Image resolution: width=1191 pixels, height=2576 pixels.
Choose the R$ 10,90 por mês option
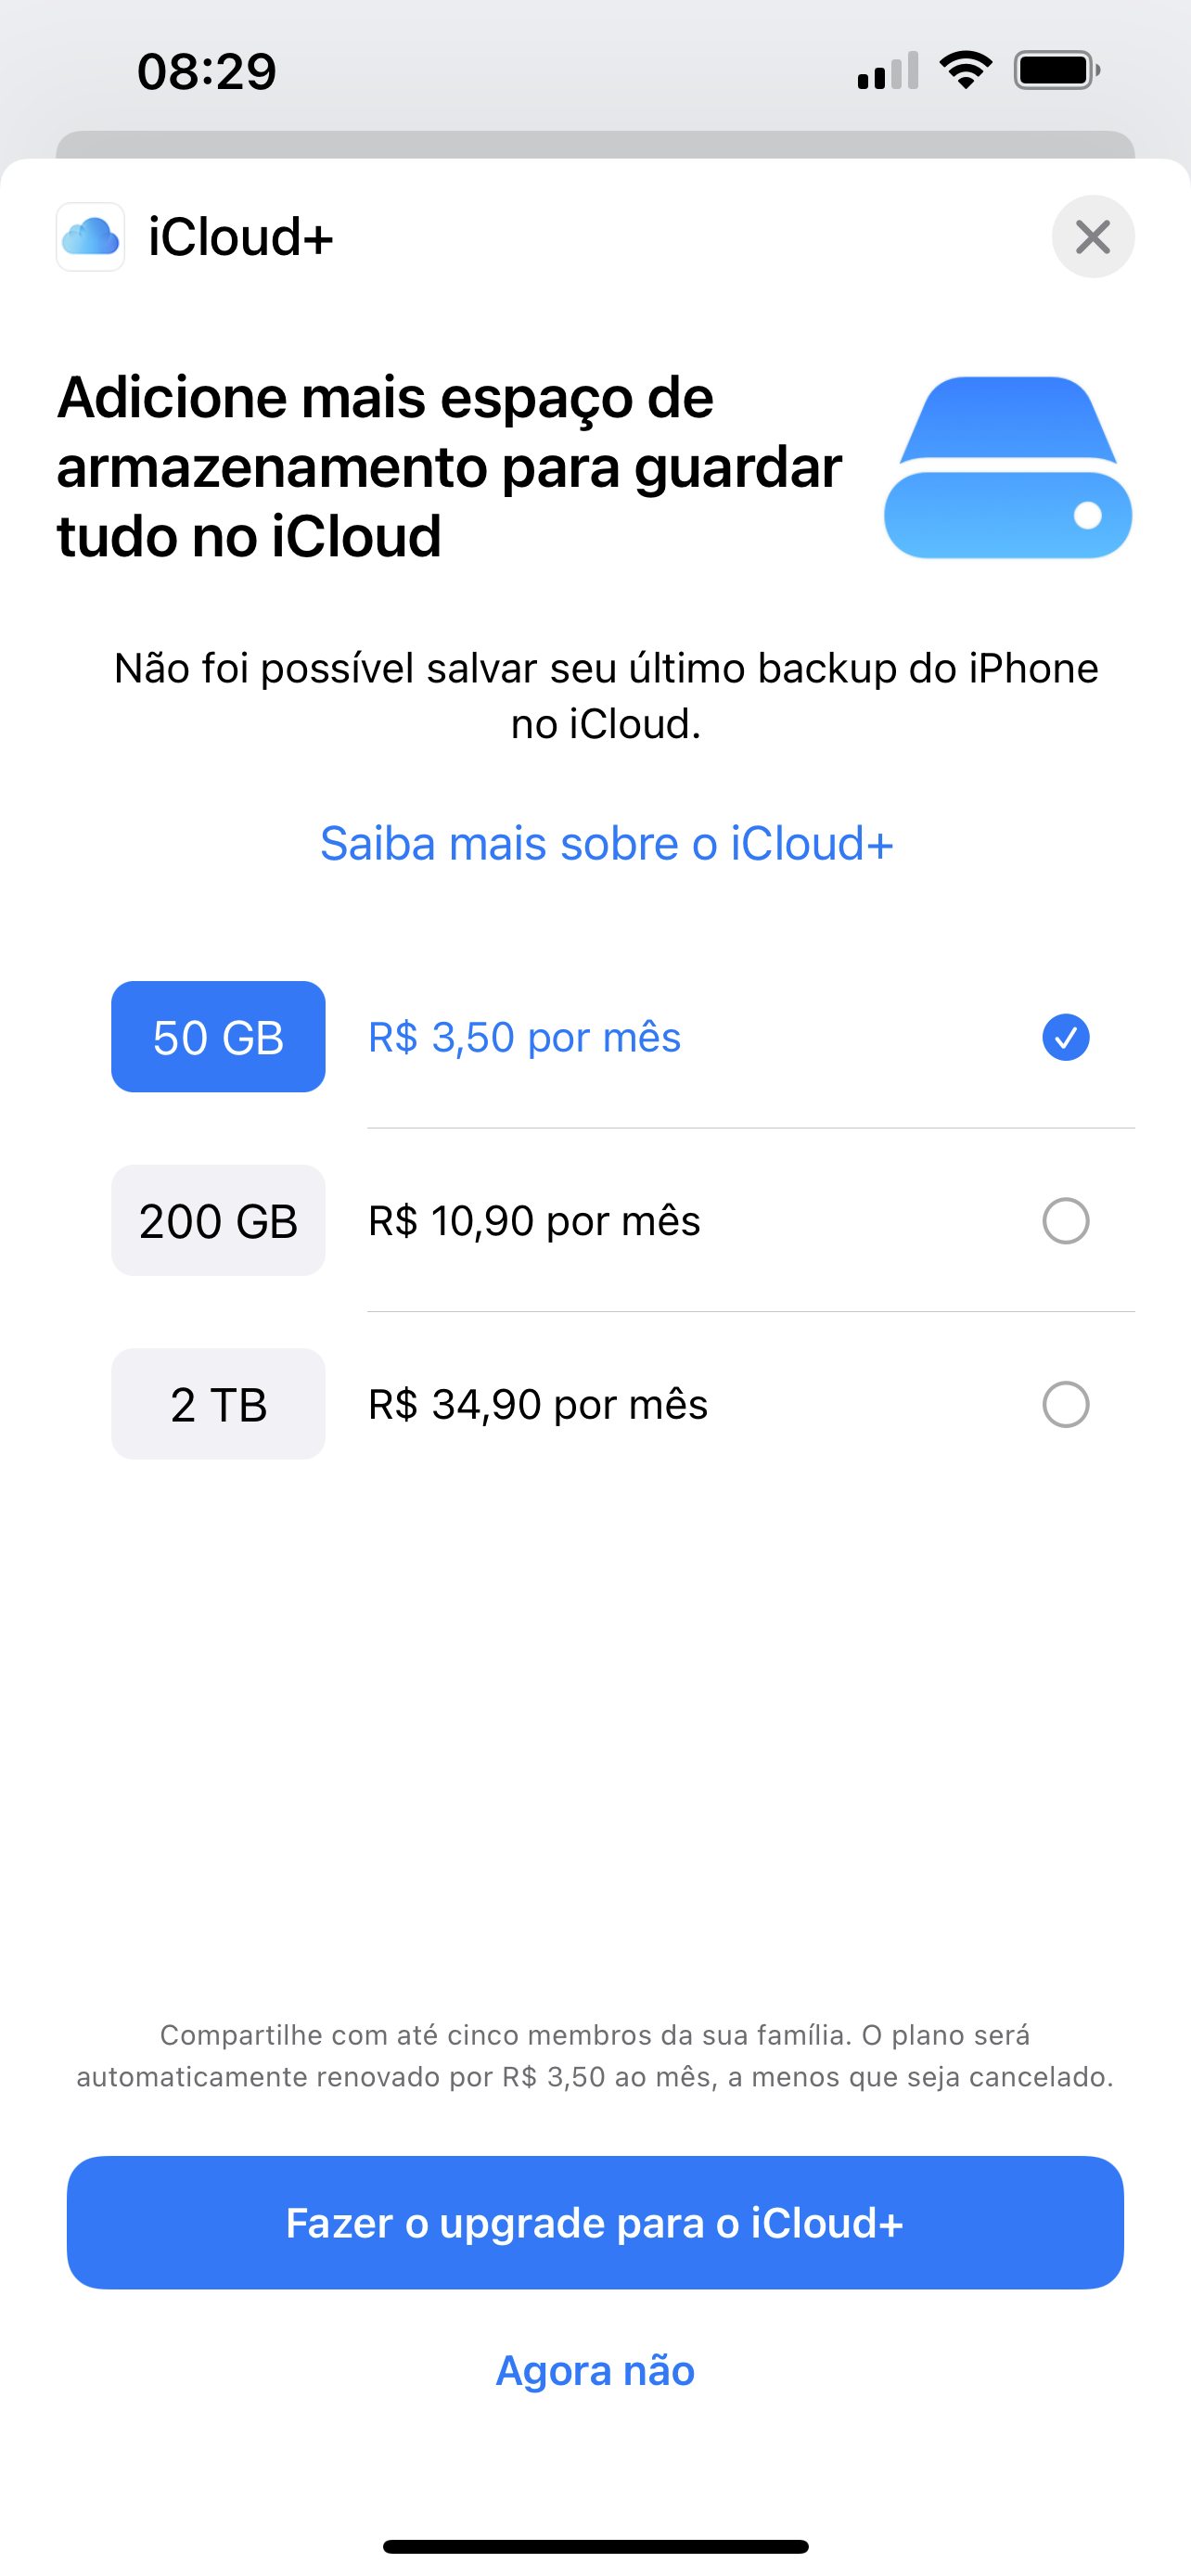534,1221
